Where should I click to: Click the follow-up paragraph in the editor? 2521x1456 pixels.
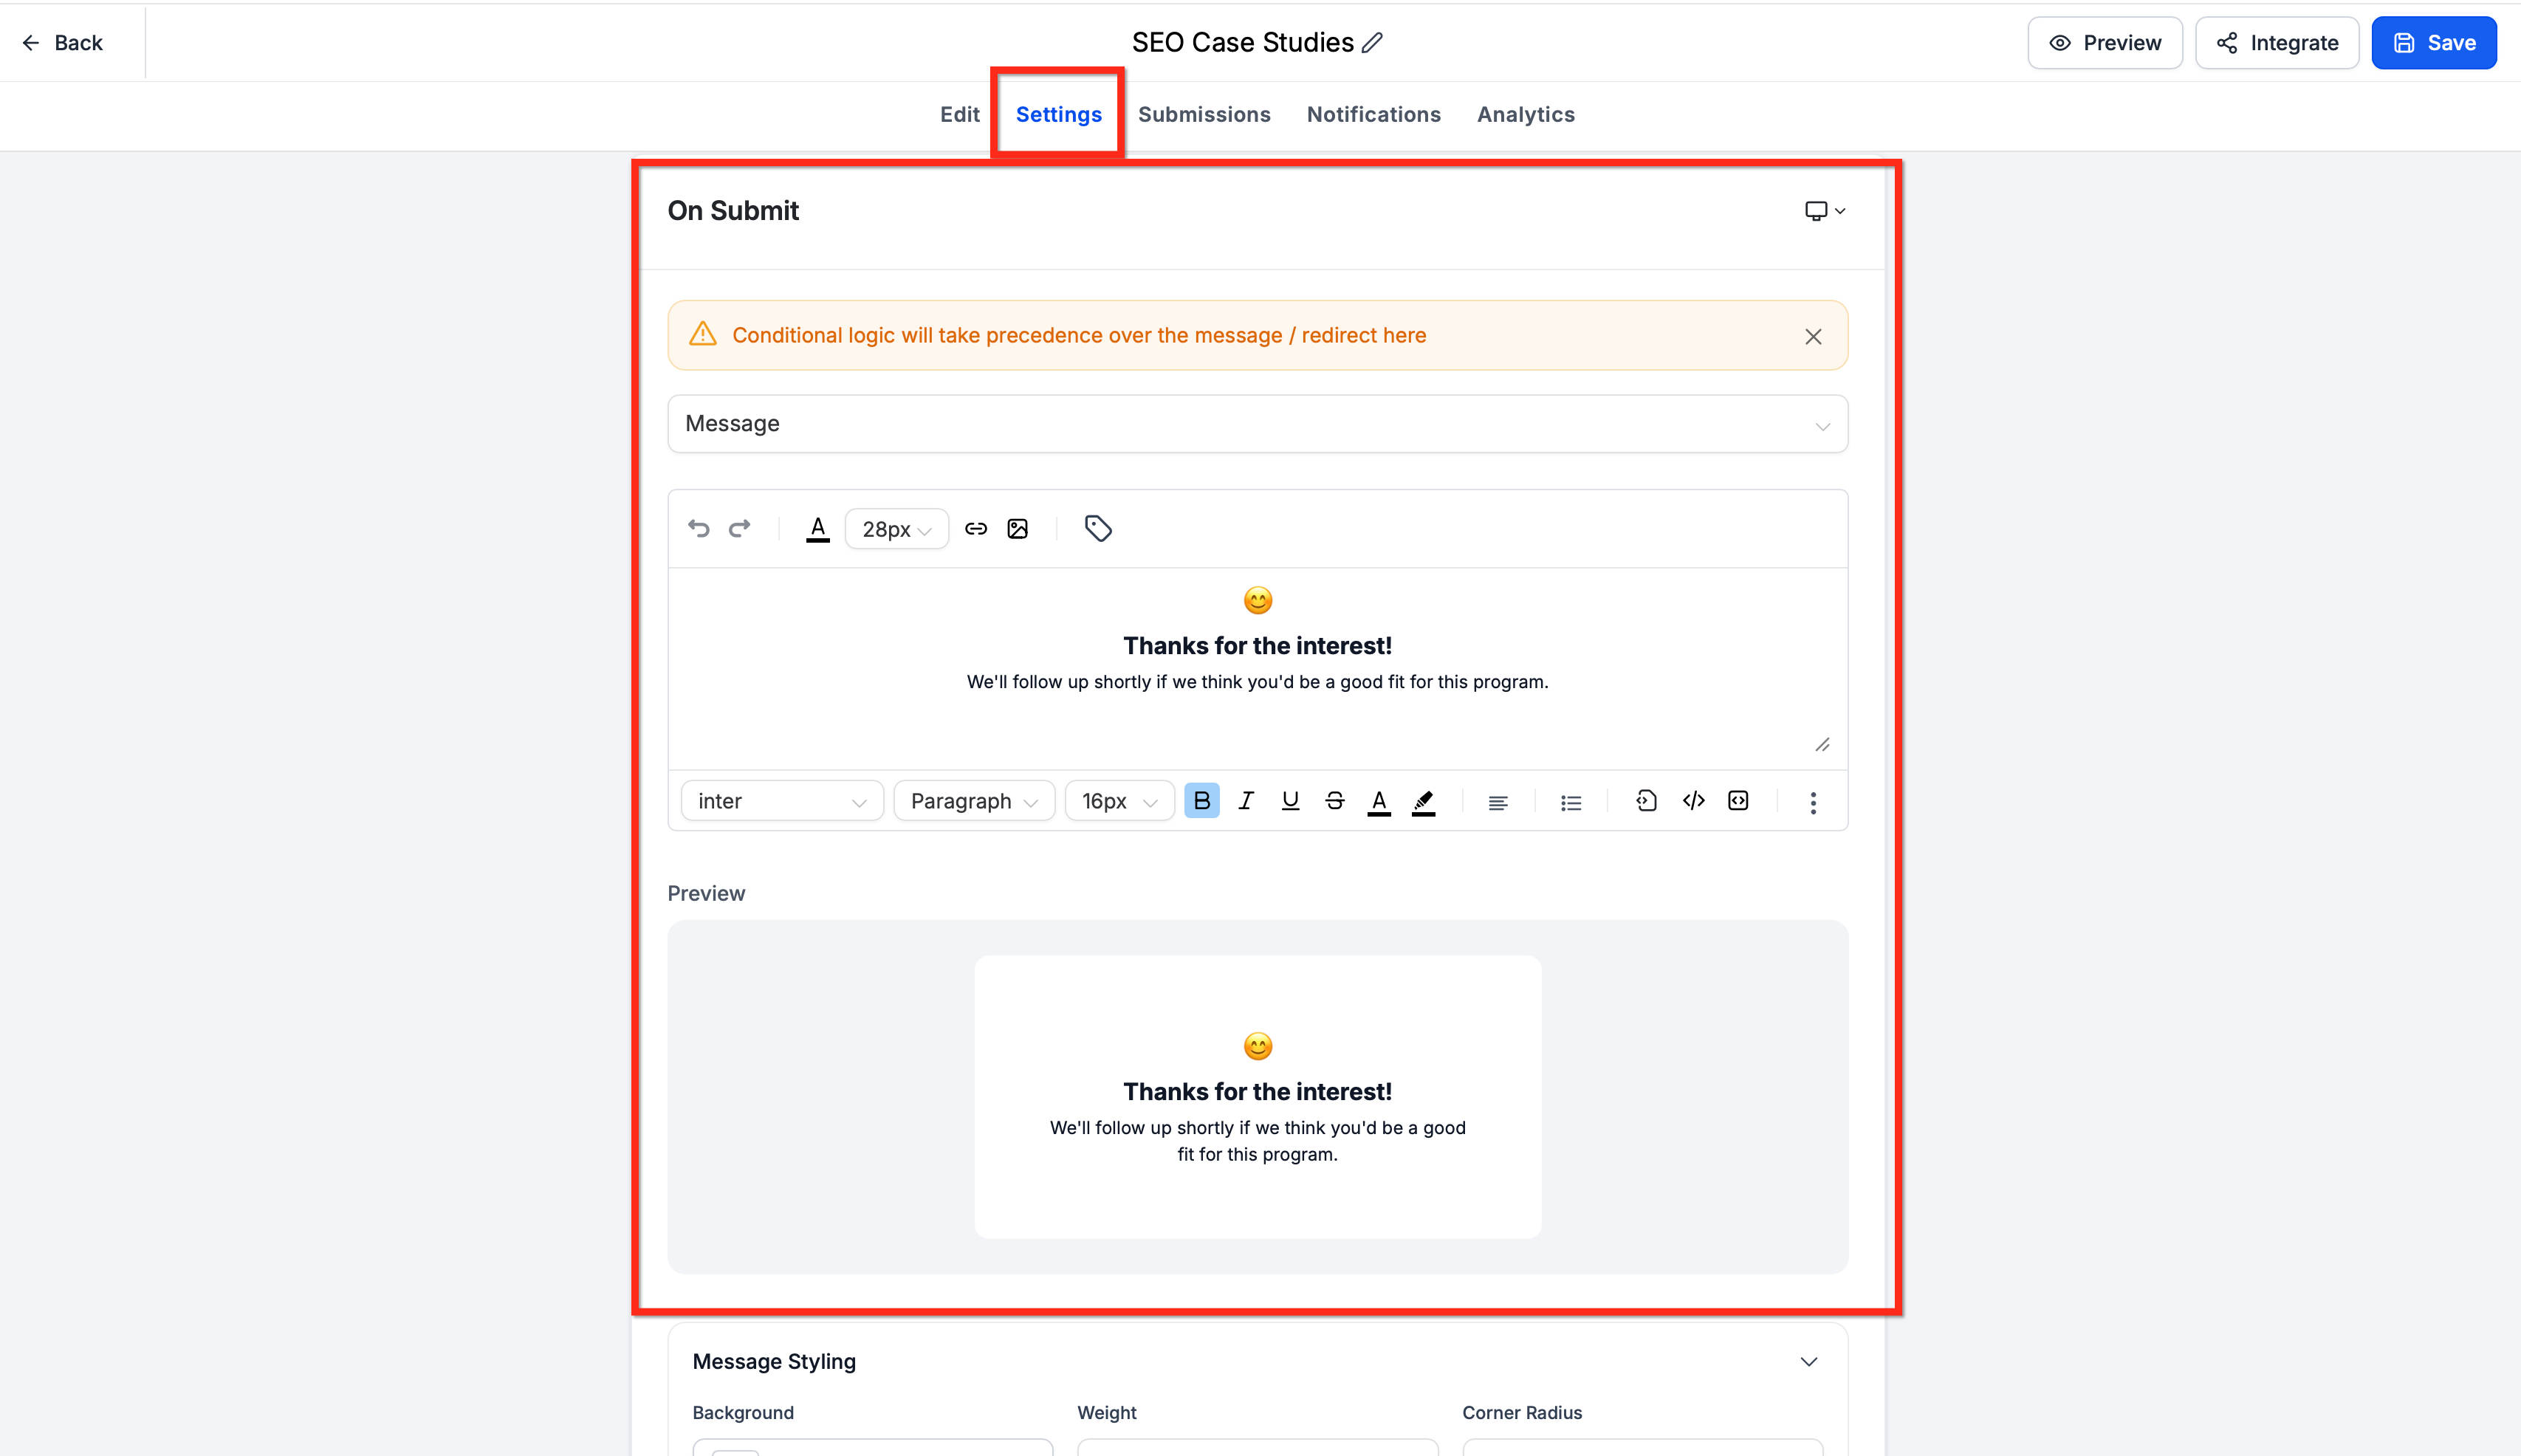pos(1257,682)
